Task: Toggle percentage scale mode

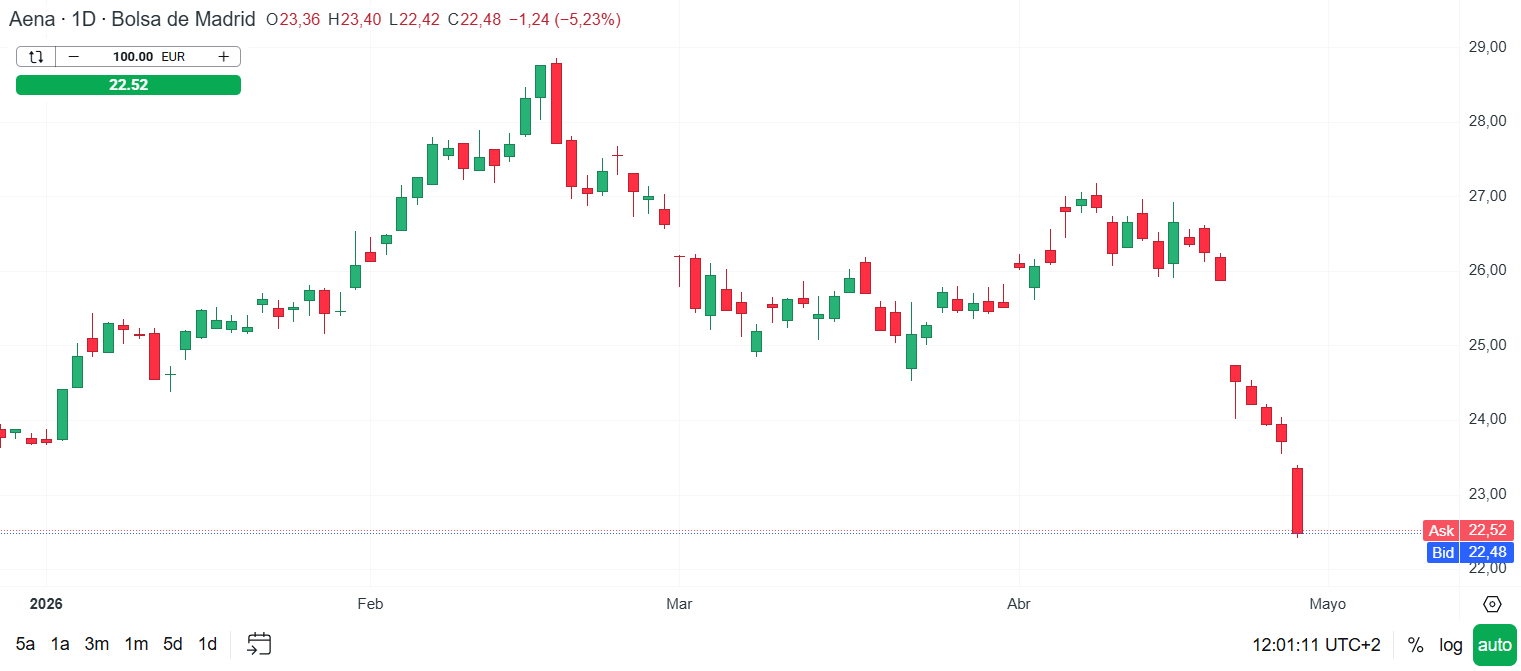Action: [1414, 645]
